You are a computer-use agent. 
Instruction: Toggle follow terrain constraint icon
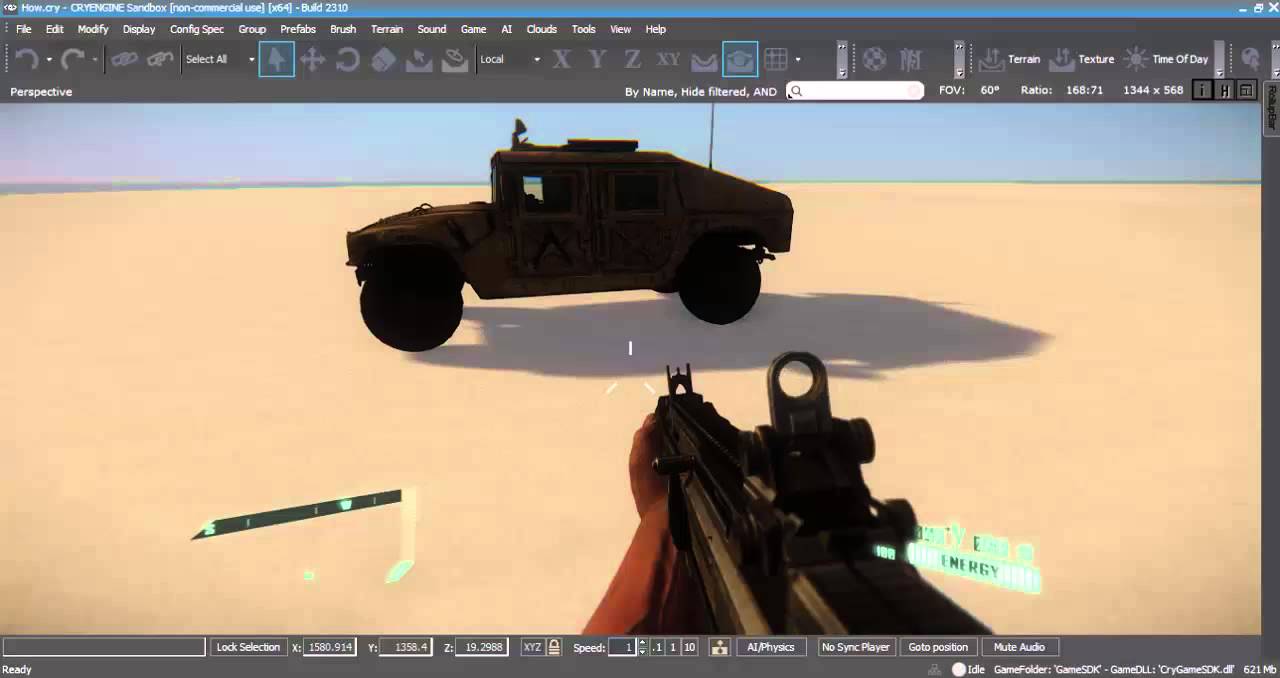(704, 60)
